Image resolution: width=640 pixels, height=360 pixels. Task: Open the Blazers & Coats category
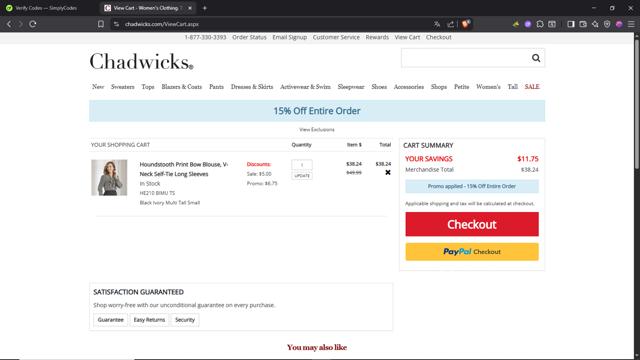click(x=182, y=87)
